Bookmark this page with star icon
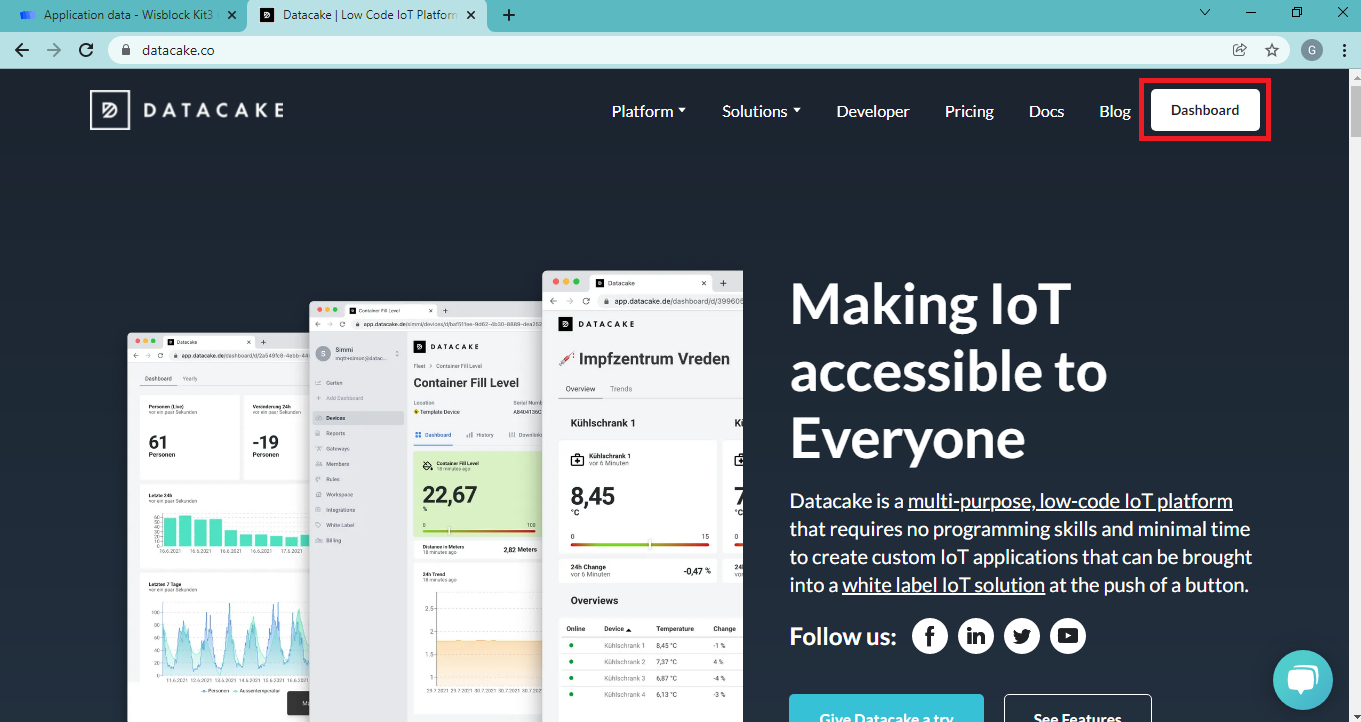This screenshot has width=1361, height=722. coord(1272,50)
